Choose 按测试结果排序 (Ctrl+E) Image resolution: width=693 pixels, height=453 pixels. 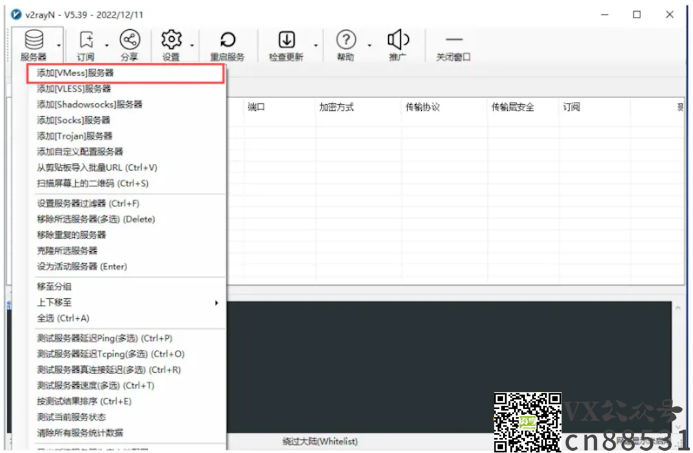point(84,401)
